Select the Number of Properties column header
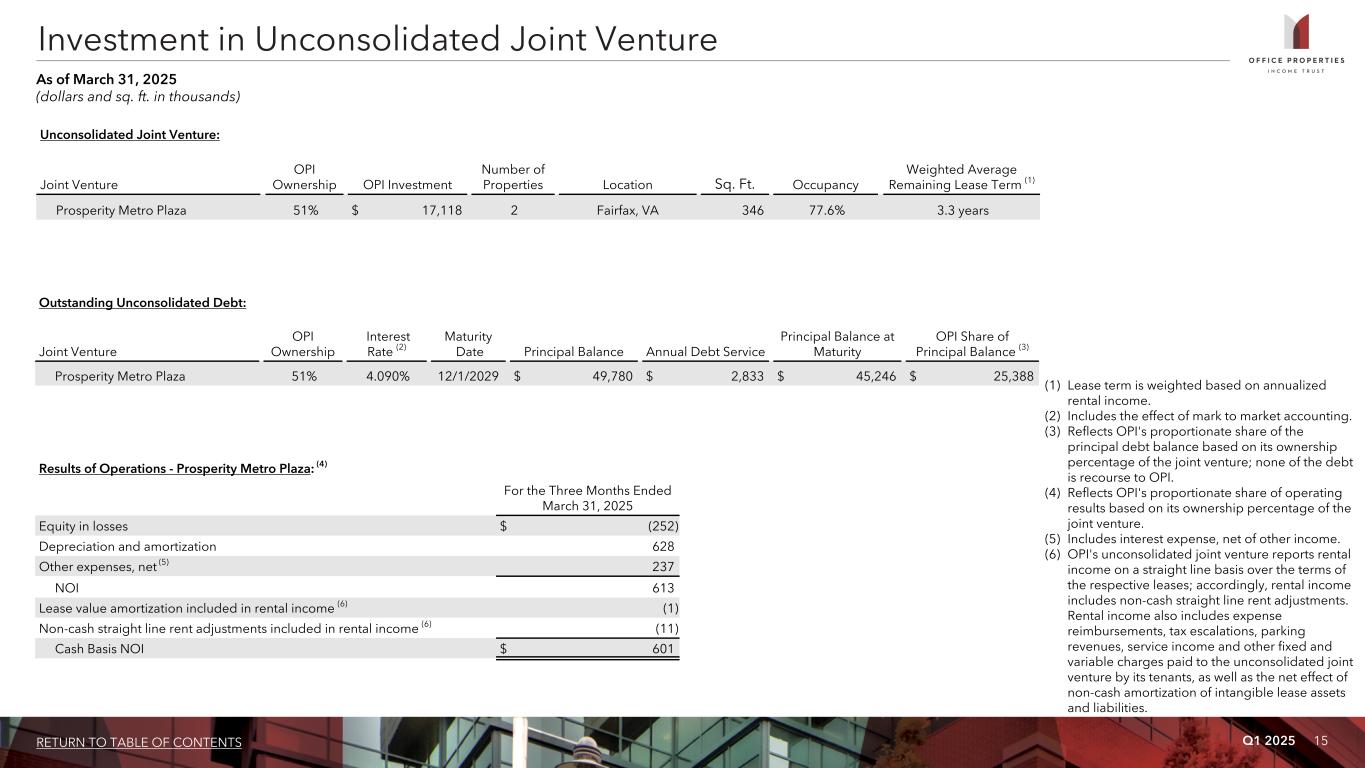This screenshot has width=1365, height=768. 512,177
